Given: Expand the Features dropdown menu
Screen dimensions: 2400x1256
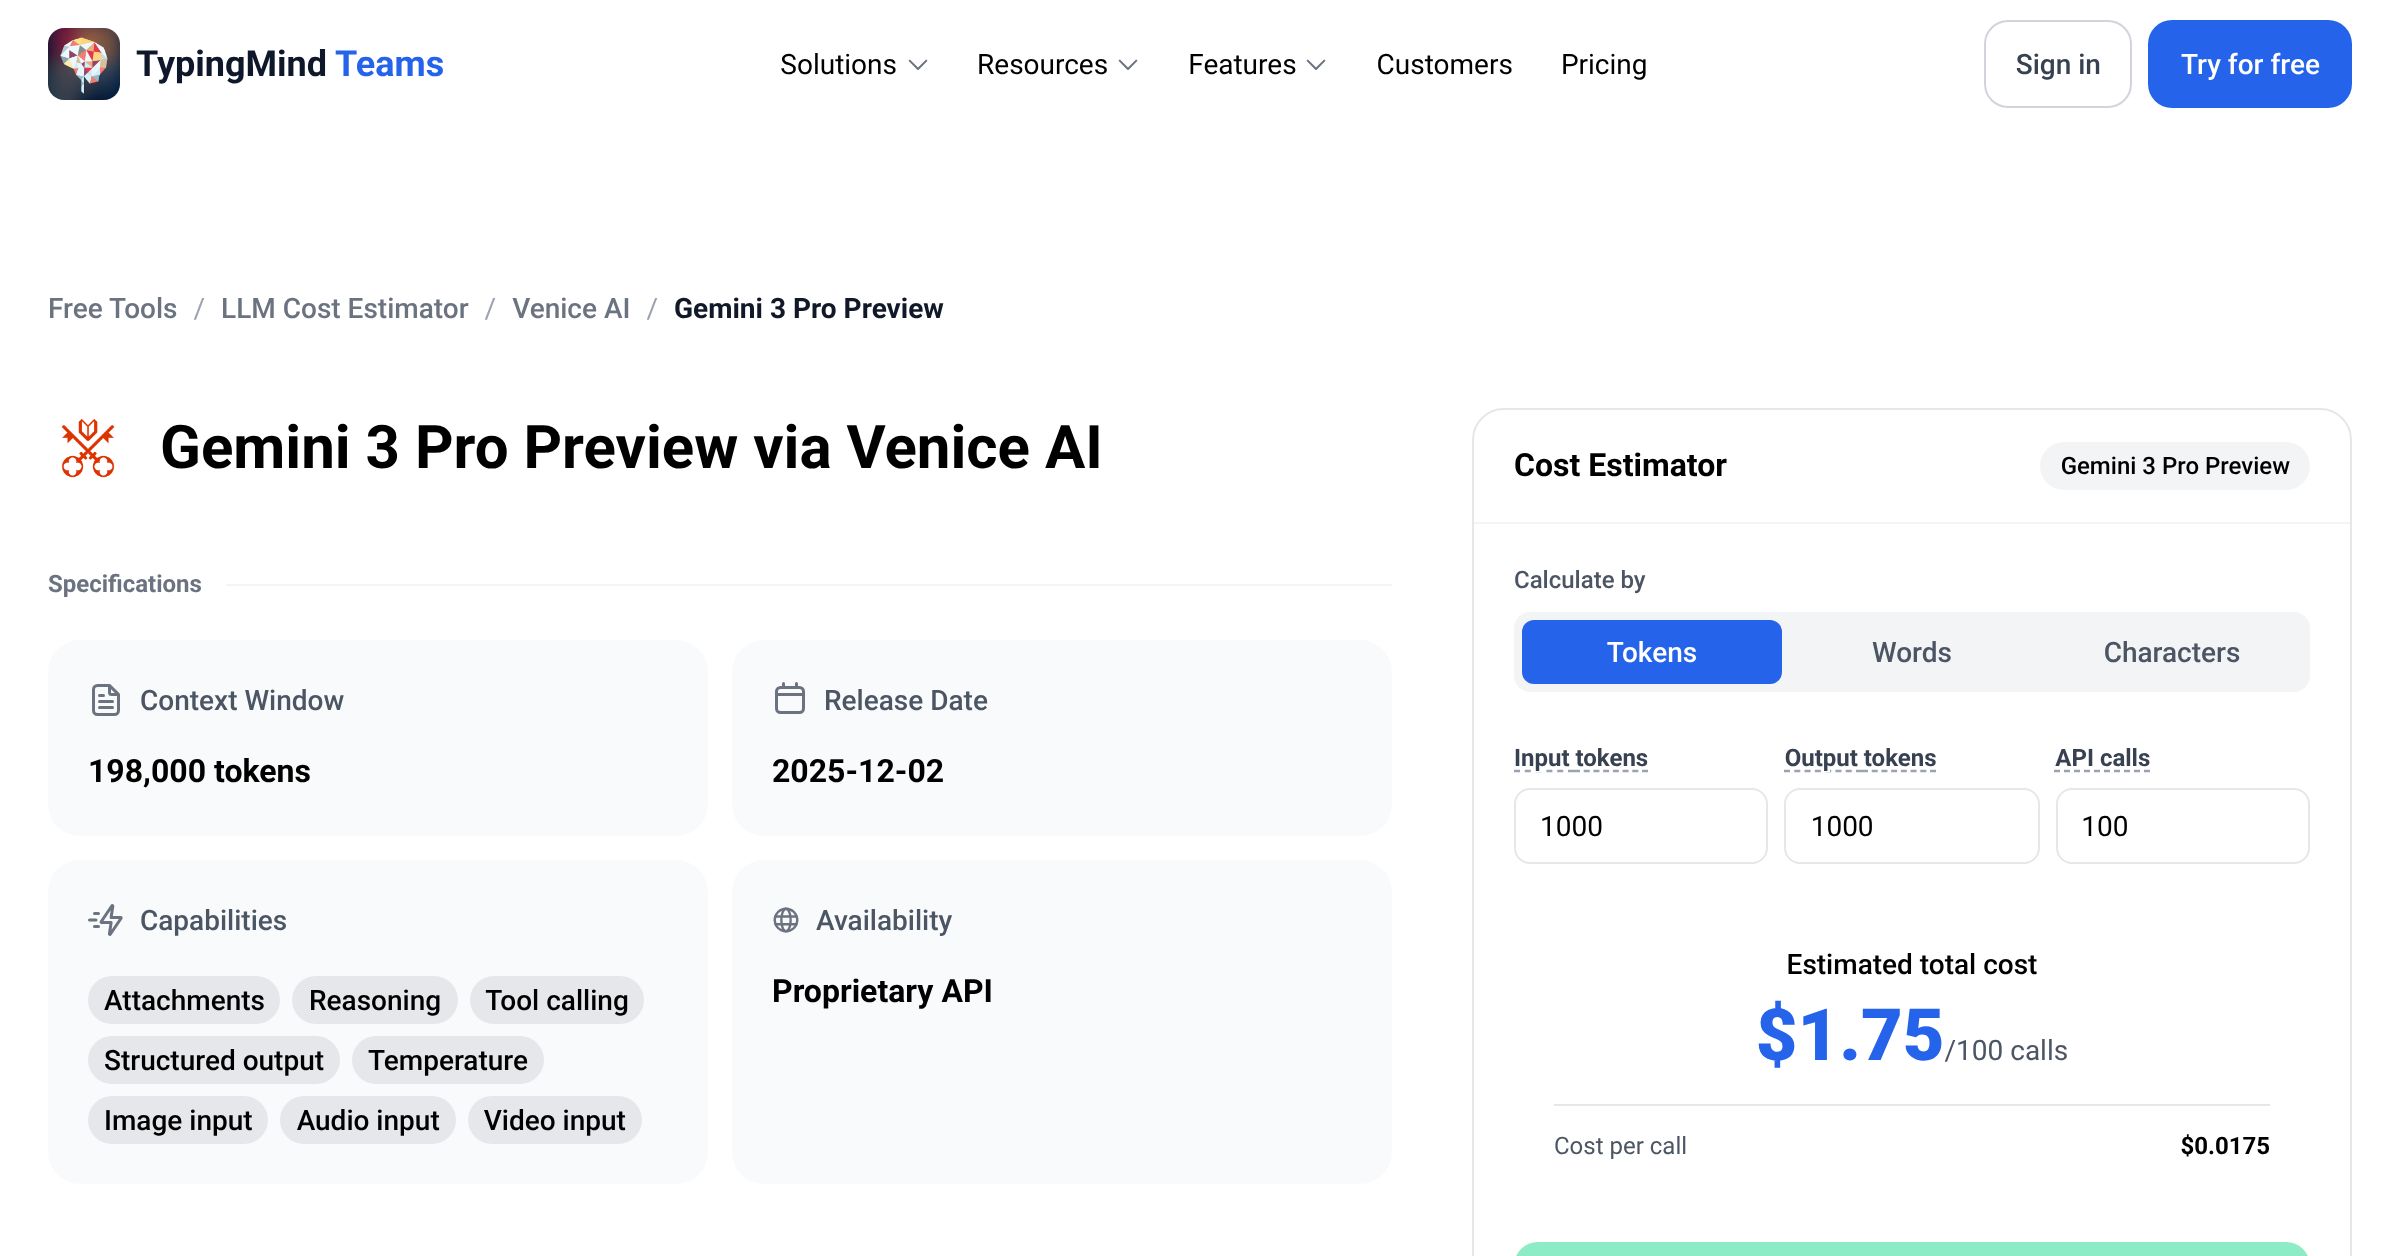Looking at the screenshot, I should [1257, 64].
